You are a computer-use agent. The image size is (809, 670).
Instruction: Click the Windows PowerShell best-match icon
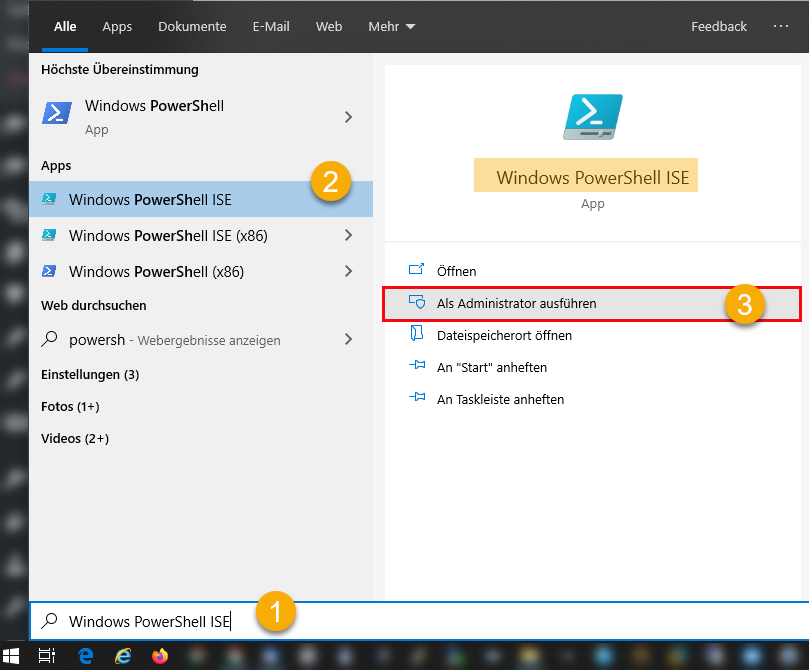click(x=57, y=113)
